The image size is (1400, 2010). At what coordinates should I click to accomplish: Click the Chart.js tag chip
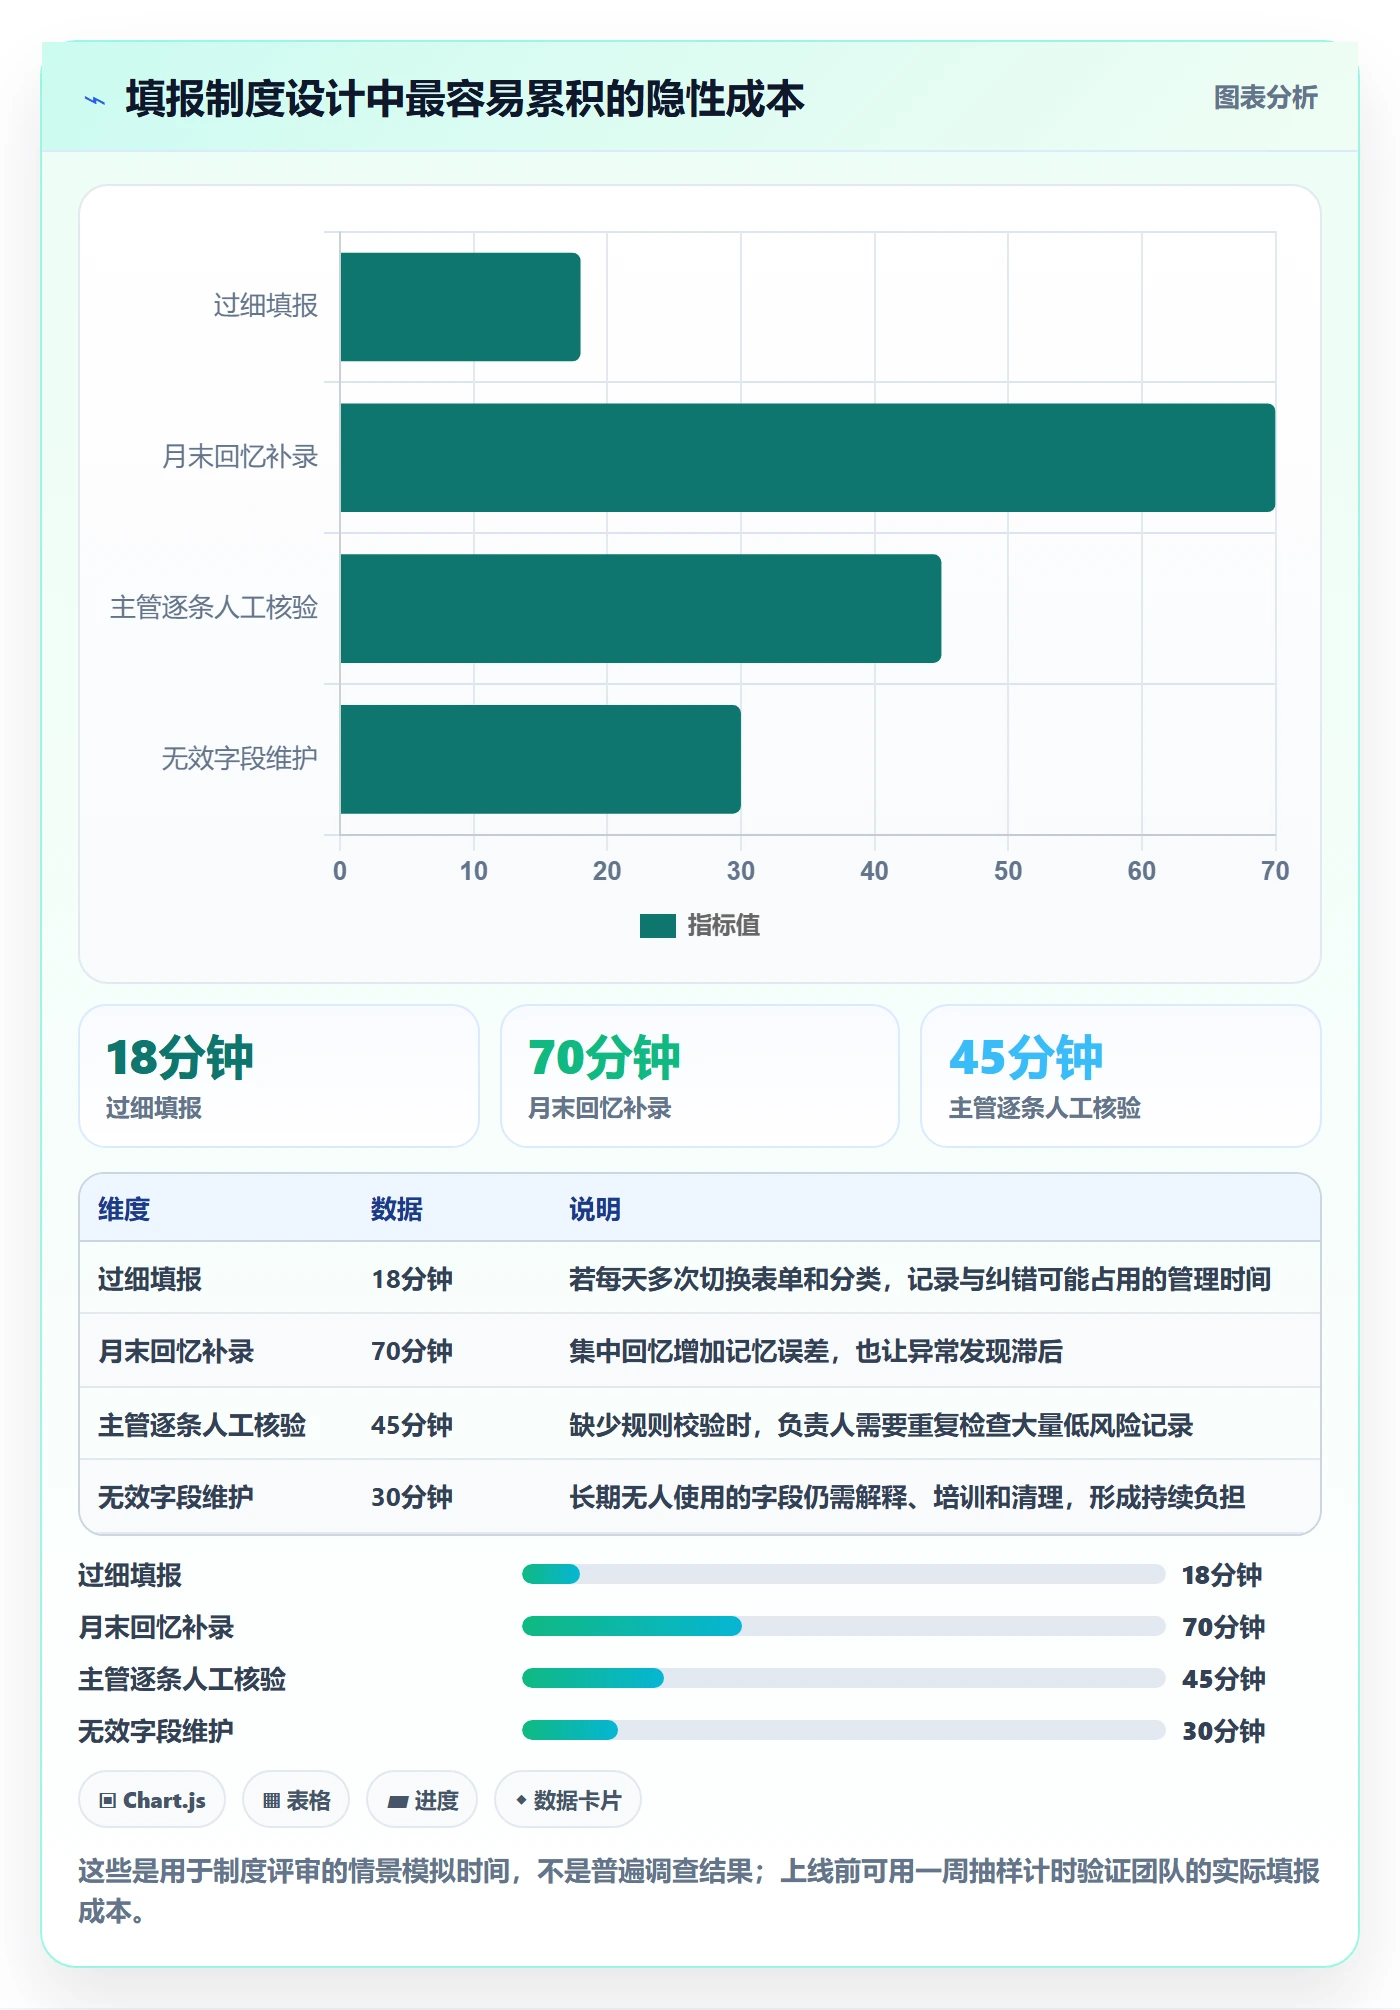152,1800
